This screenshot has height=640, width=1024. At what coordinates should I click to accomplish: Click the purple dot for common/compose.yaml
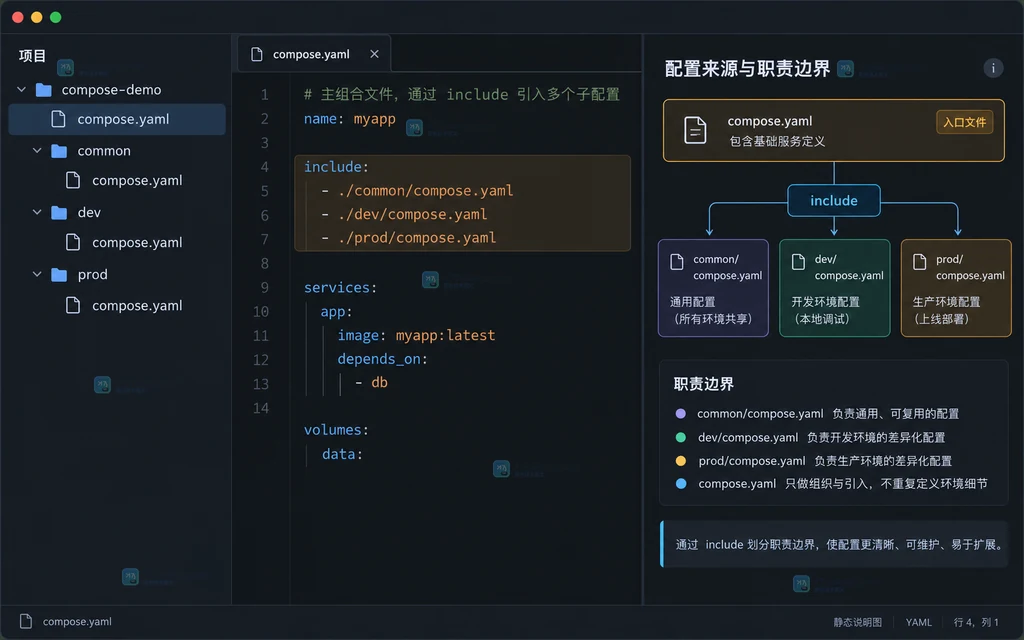click(680, 413)
